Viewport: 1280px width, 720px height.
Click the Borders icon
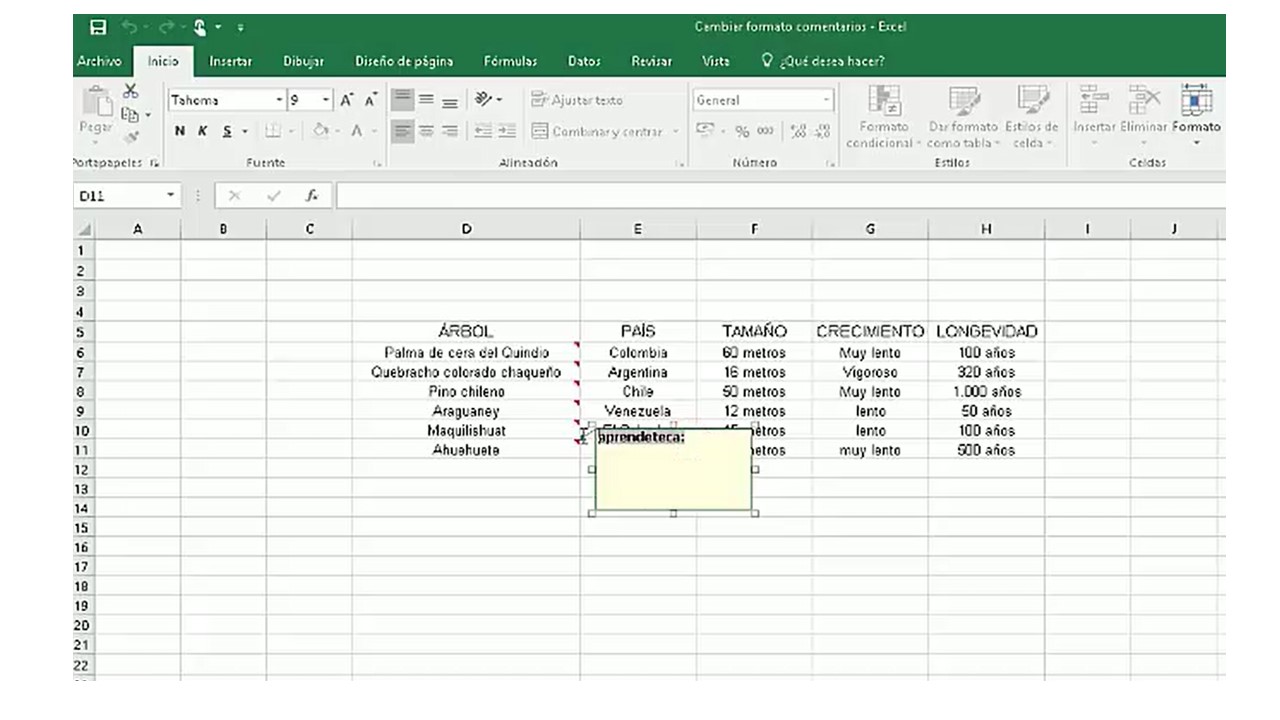272,131
